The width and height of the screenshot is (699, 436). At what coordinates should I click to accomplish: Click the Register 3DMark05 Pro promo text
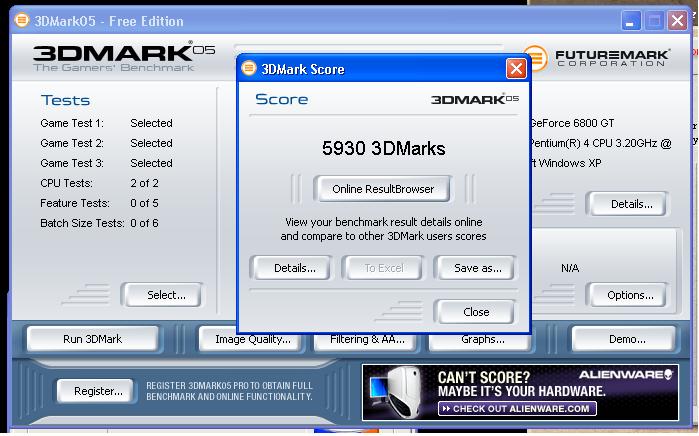(x=230, y=391)
